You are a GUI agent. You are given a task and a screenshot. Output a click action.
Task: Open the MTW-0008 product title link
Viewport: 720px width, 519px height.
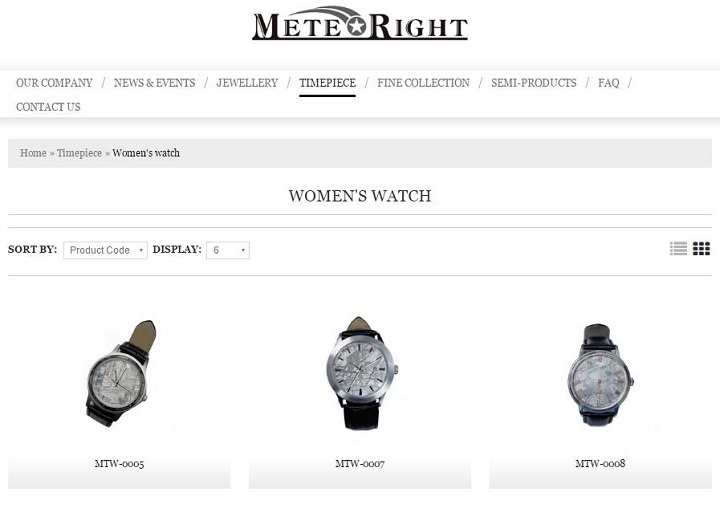601,464
